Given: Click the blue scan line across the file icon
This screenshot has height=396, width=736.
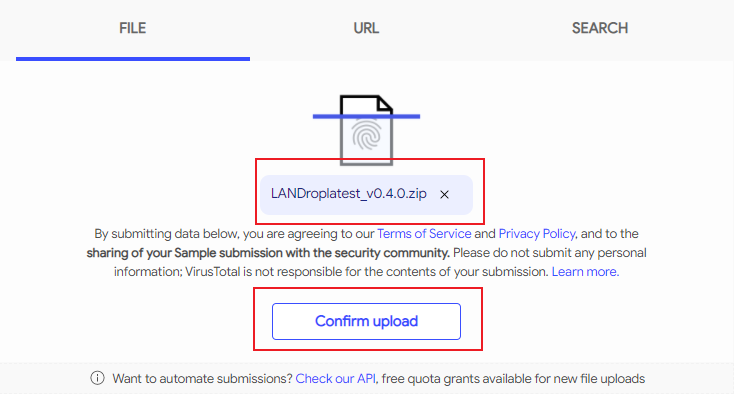Looking at the screenshot, I should (x=366, y=116).
